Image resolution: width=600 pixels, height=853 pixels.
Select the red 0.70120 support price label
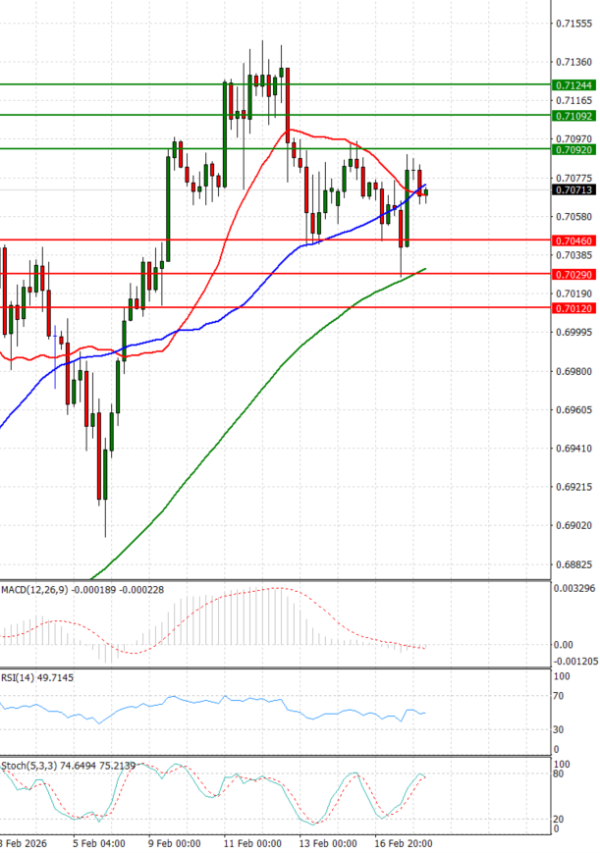pos(573,309)
